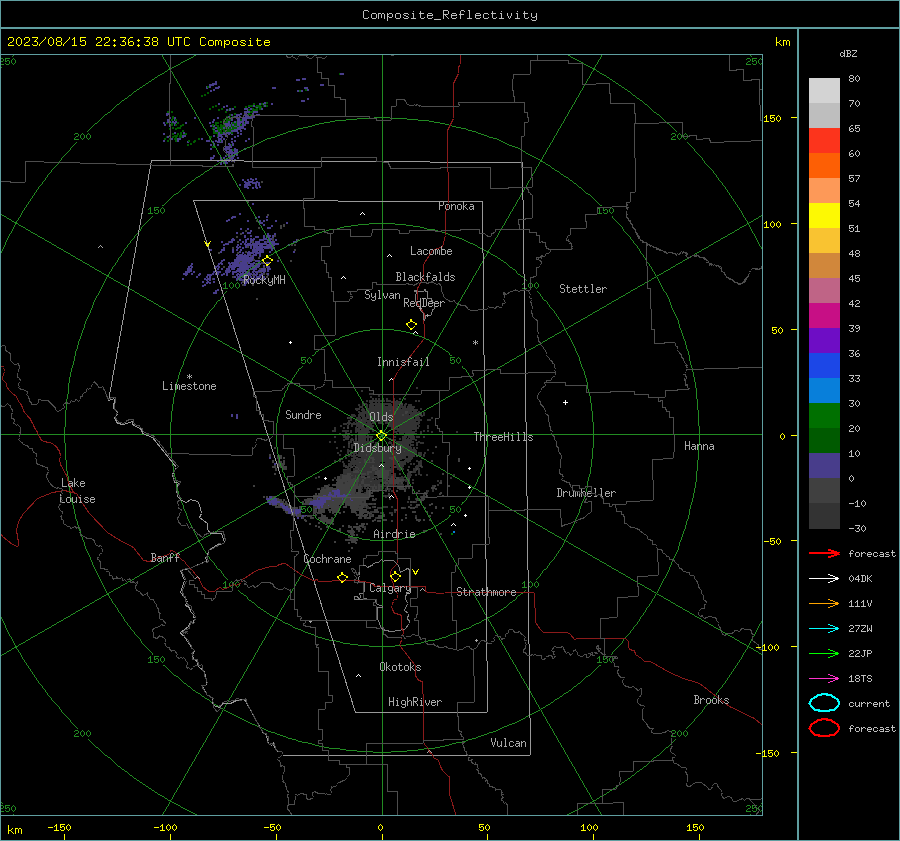Click the yellow diamond marker near RockyMH
Screen dimensions: 900x841
click(267, 261)
